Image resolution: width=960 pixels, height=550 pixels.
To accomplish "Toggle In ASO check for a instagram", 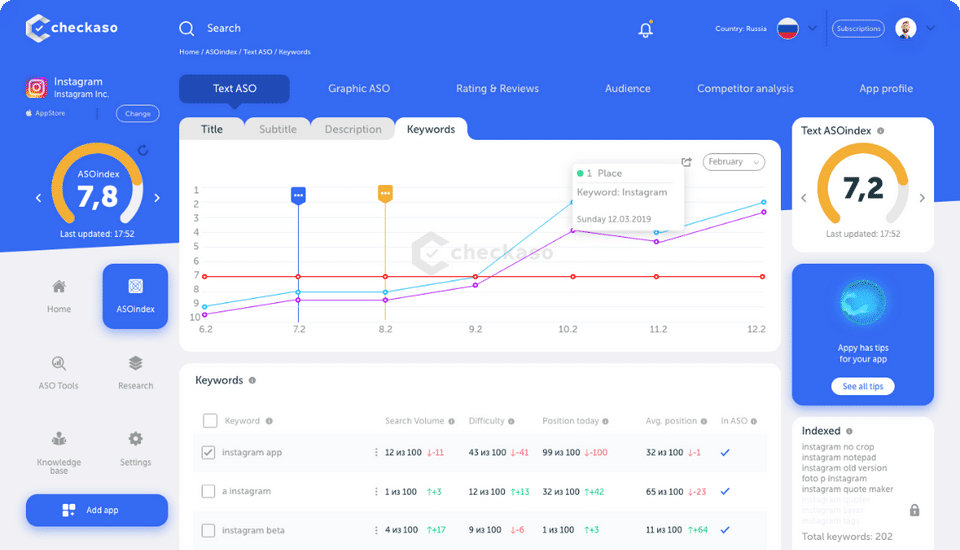I will pos(725,491).
